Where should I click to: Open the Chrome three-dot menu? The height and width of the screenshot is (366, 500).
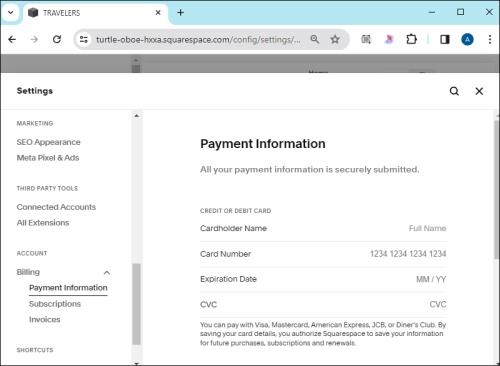(x=490, y=39)
